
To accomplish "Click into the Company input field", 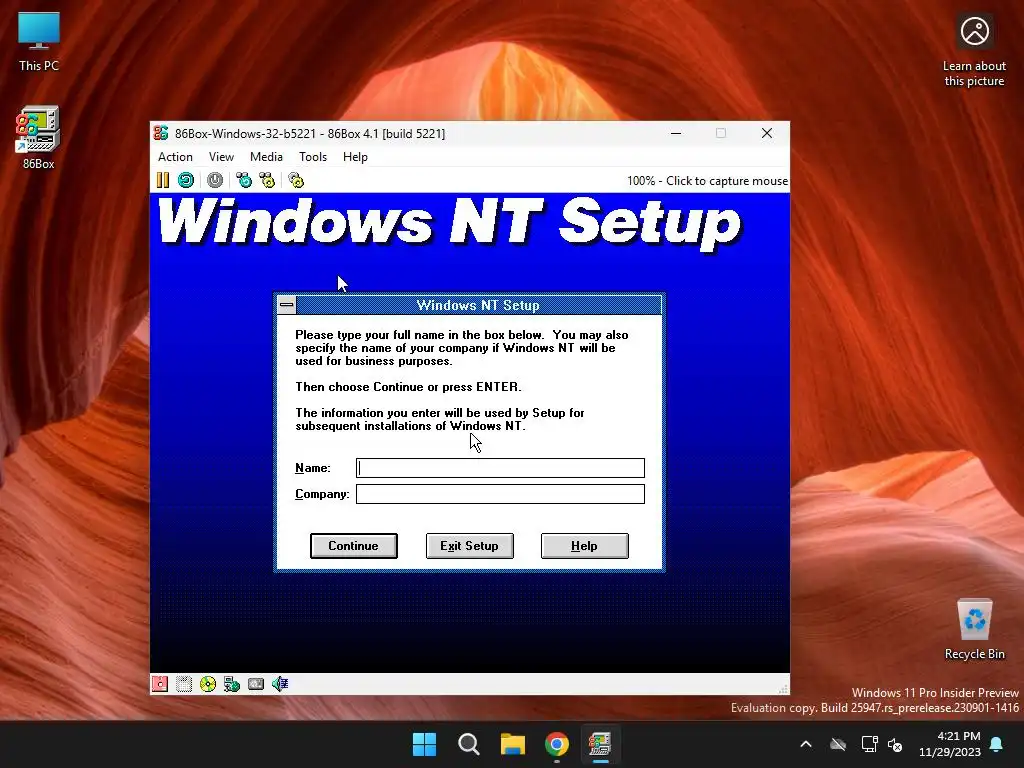I will [500, 494].
